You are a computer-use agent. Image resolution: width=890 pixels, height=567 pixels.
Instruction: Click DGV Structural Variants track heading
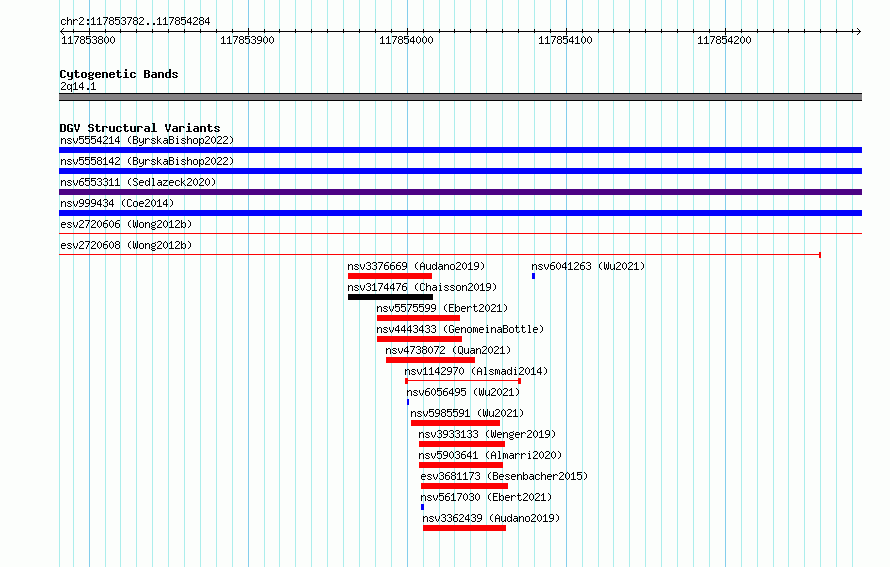click(x=140, y=128)
